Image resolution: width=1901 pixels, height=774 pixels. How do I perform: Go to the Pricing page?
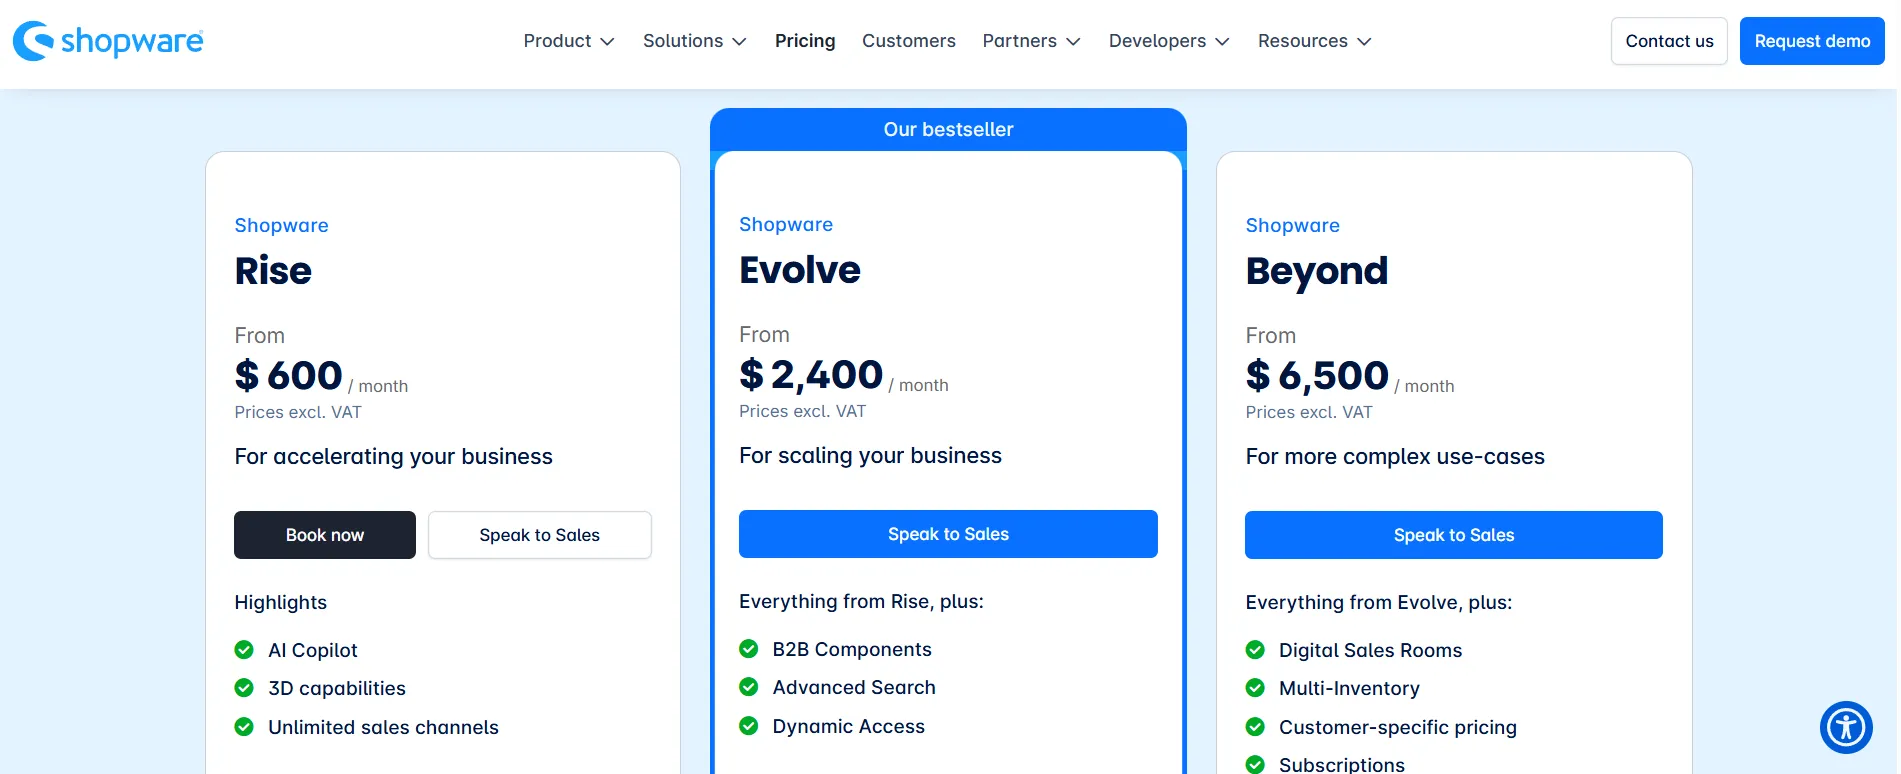805,41
